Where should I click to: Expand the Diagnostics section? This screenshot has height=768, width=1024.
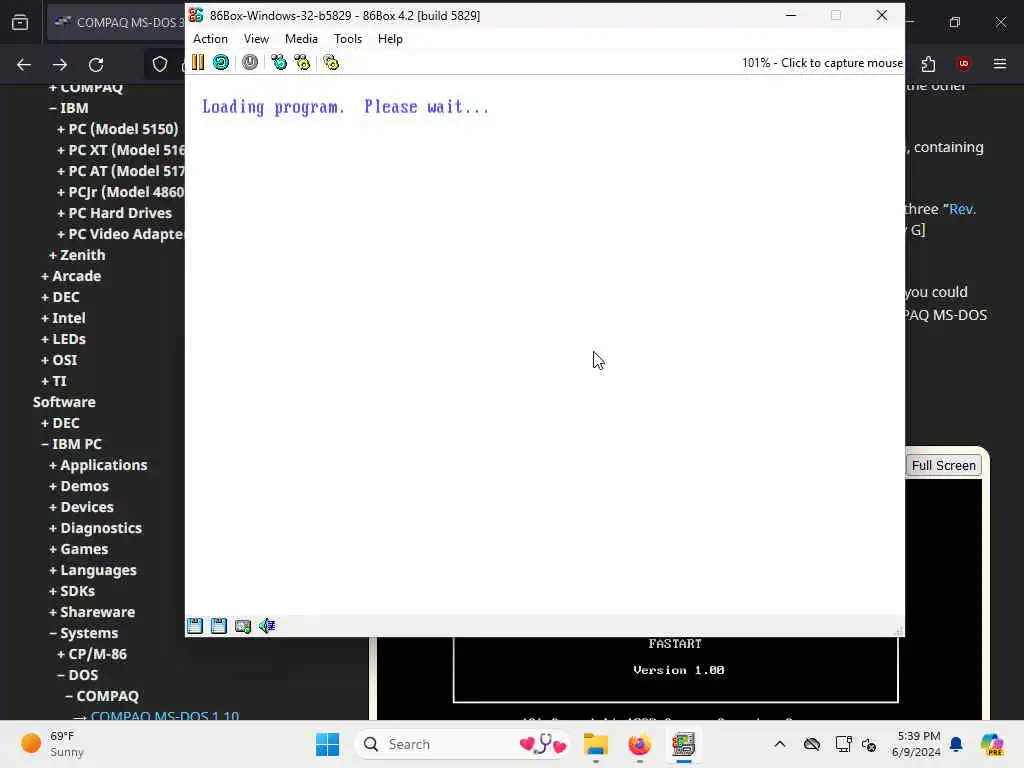(95, 528)
